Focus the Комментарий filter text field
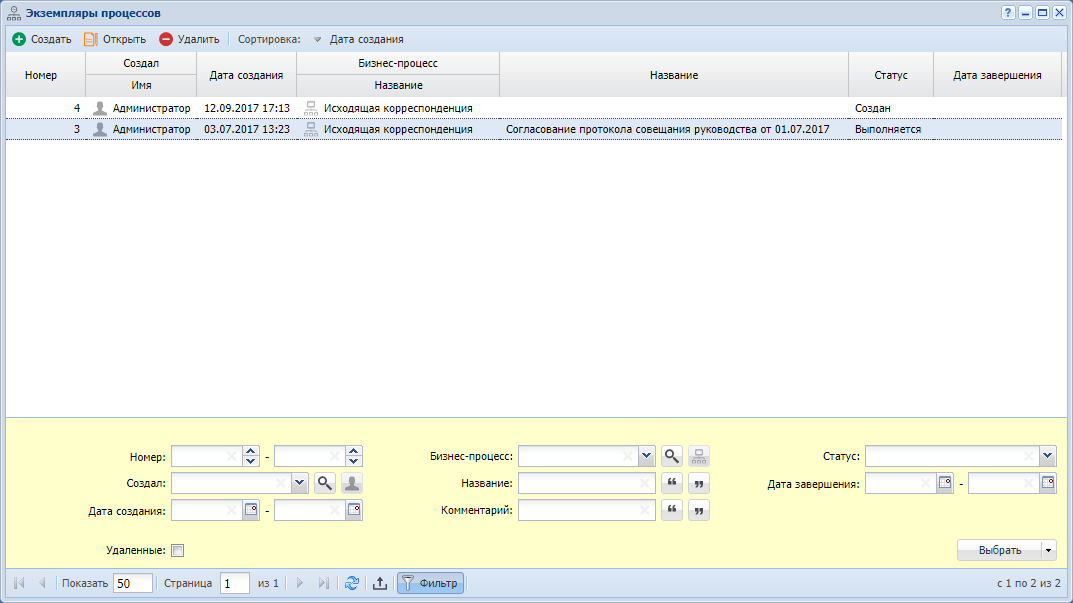This screenshot has height=603, width=1073. pos(586,510)
